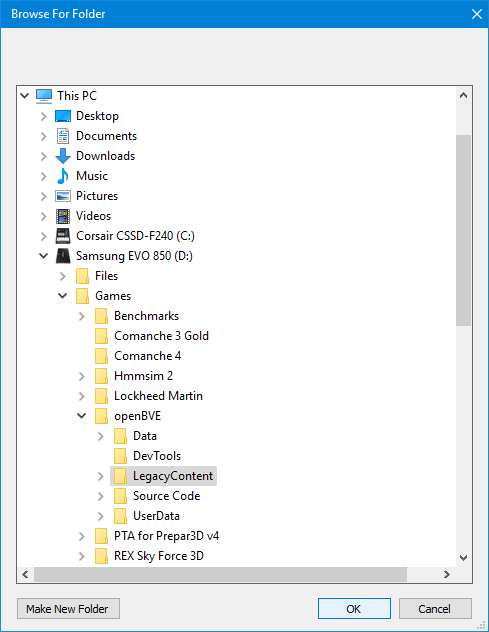Click the Data folder icon
The height and width of the screenshot is (632, 489).
(120, 436)
